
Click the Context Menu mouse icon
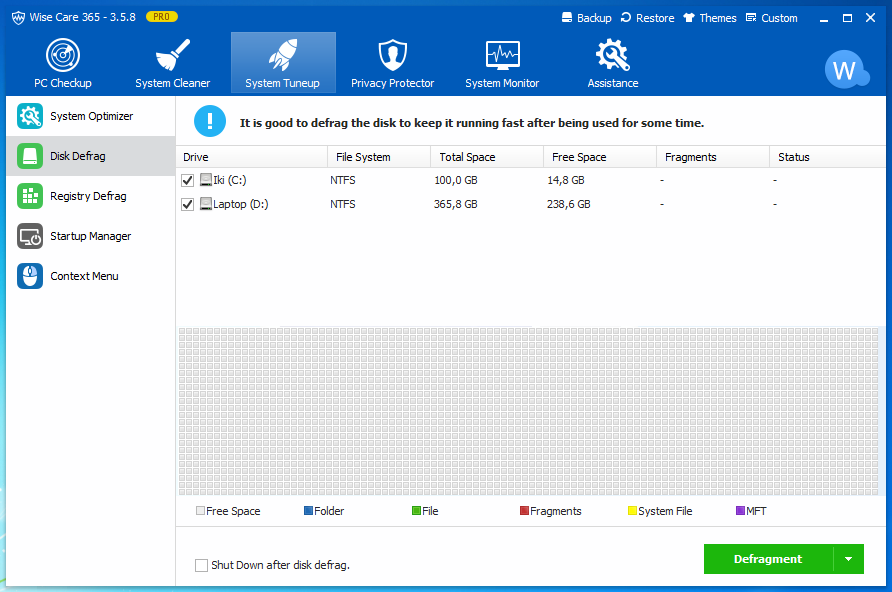coord(30,276)
